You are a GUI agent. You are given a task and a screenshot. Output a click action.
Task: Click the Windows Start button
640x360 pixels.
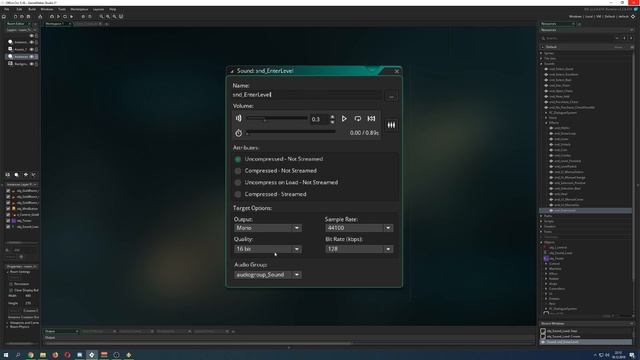coord(6,355)
